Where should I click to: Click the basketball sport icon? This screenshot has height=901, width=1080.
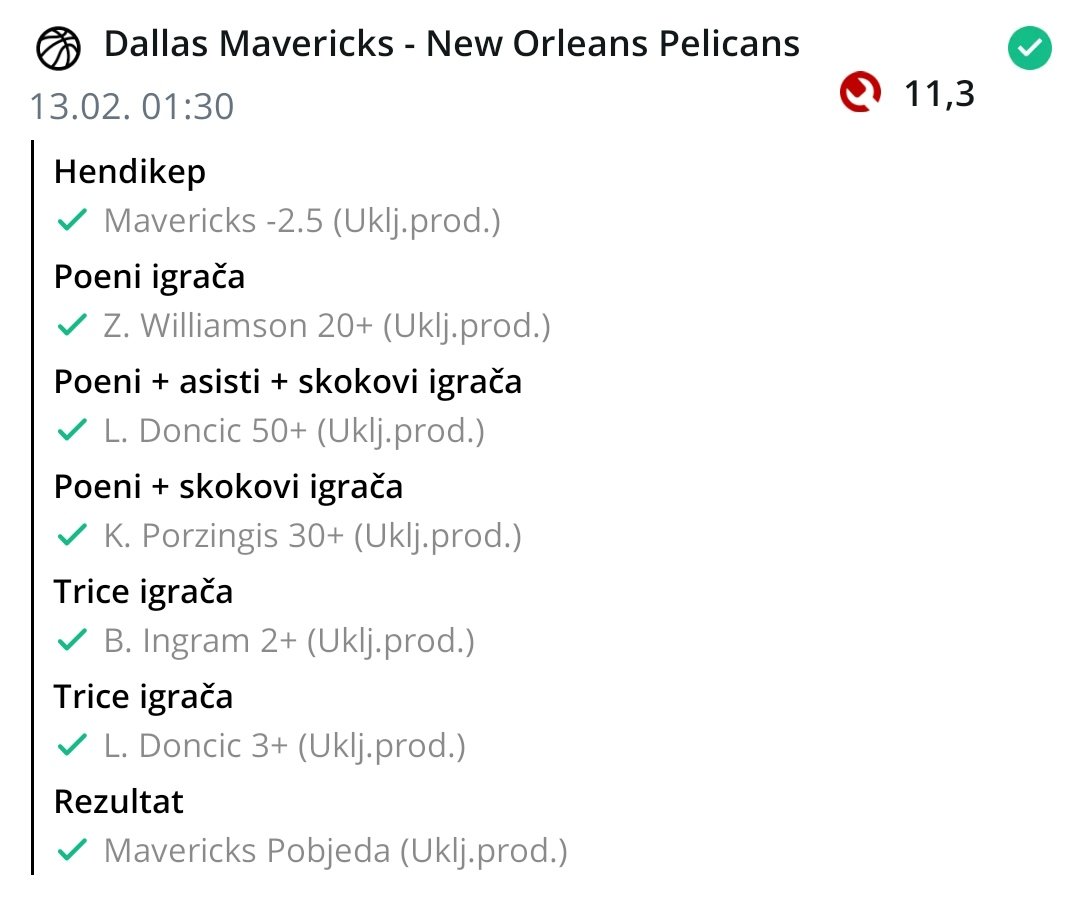tap(59, 47)
